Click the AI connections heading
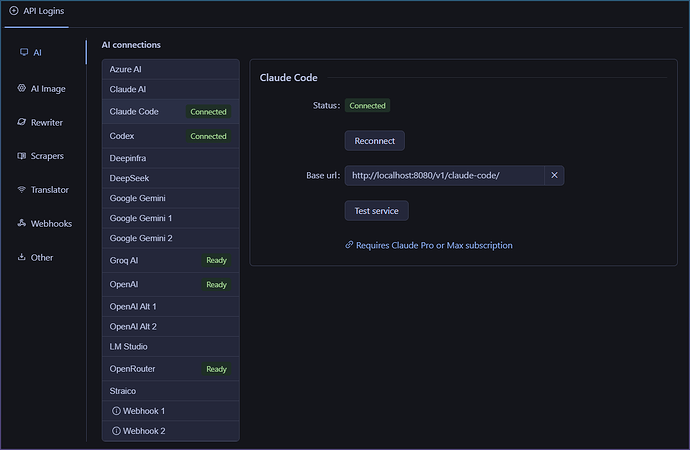Screen dimensions: 690x450 [131, 45]
